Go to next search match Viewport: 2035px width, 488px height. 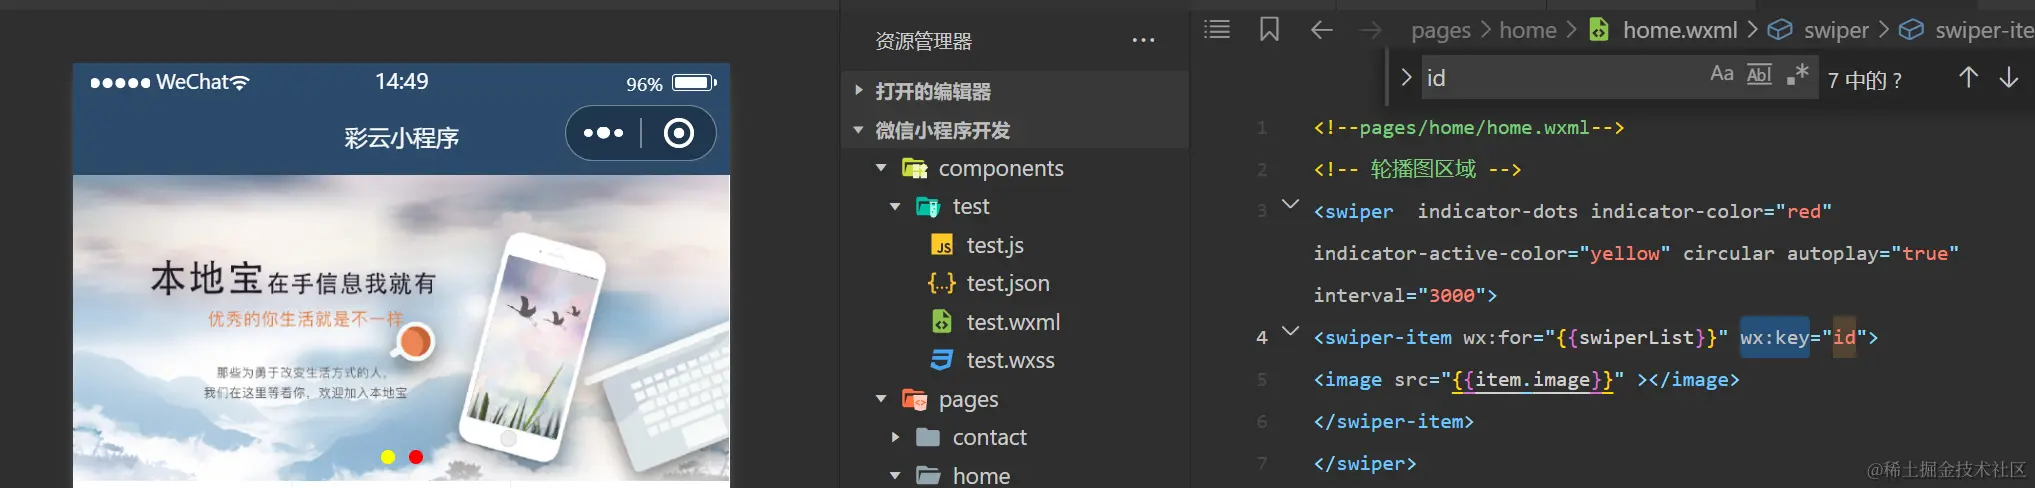(2008, 78)
